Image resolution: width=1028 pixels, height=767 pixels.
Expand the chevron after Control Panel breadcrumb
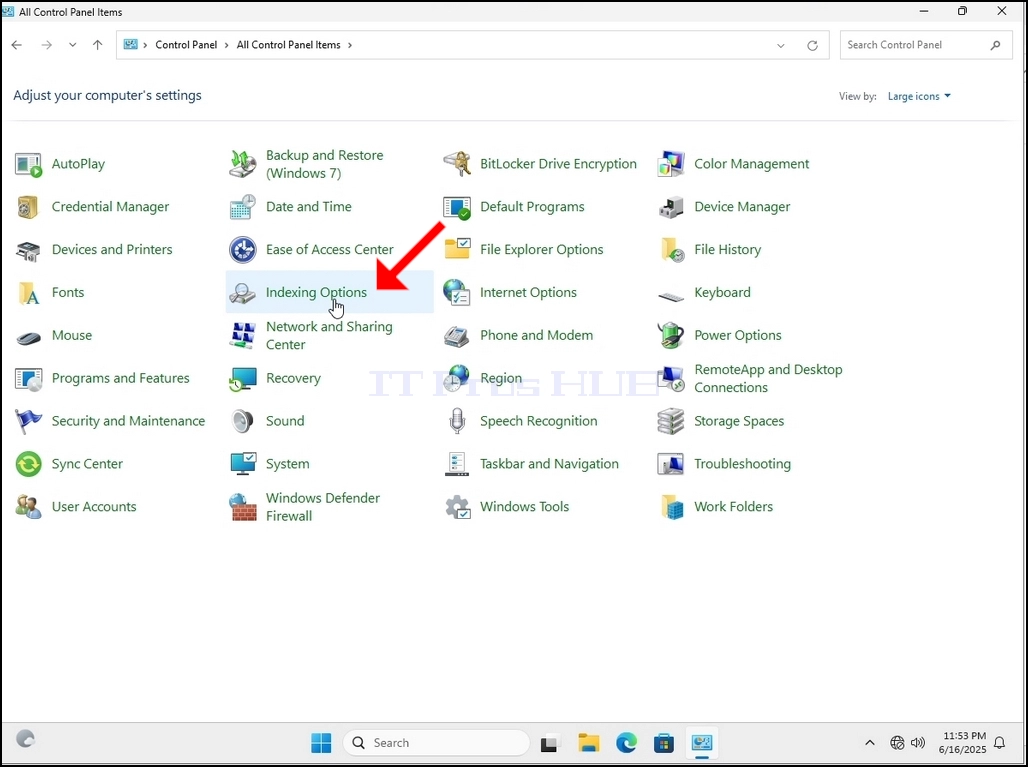pos(227,45)
